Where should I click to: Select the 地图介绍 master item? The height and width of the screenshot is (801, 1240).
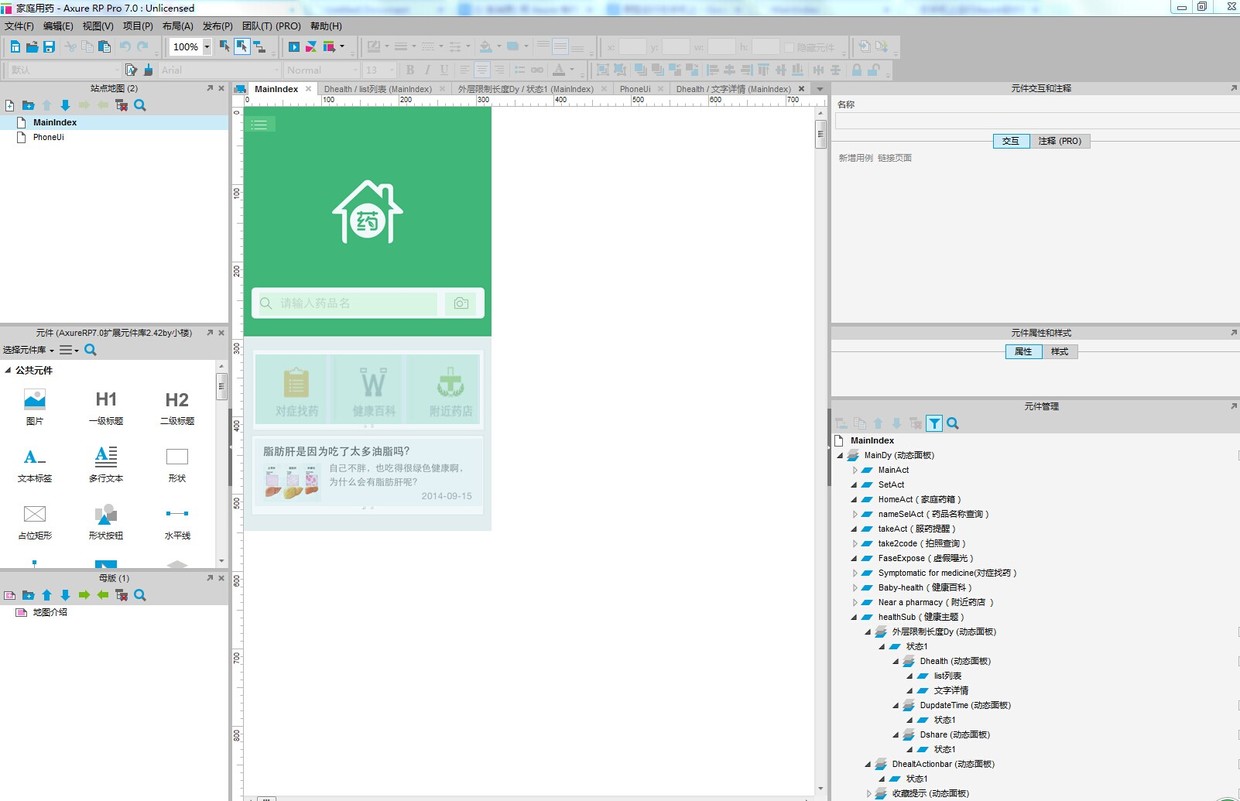(x=50, y=612)
